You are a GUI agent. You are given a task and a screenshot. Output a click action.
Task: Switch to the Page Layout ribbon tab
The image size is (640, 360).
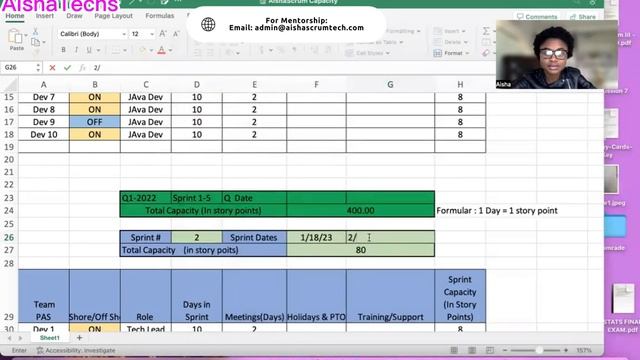113,16
